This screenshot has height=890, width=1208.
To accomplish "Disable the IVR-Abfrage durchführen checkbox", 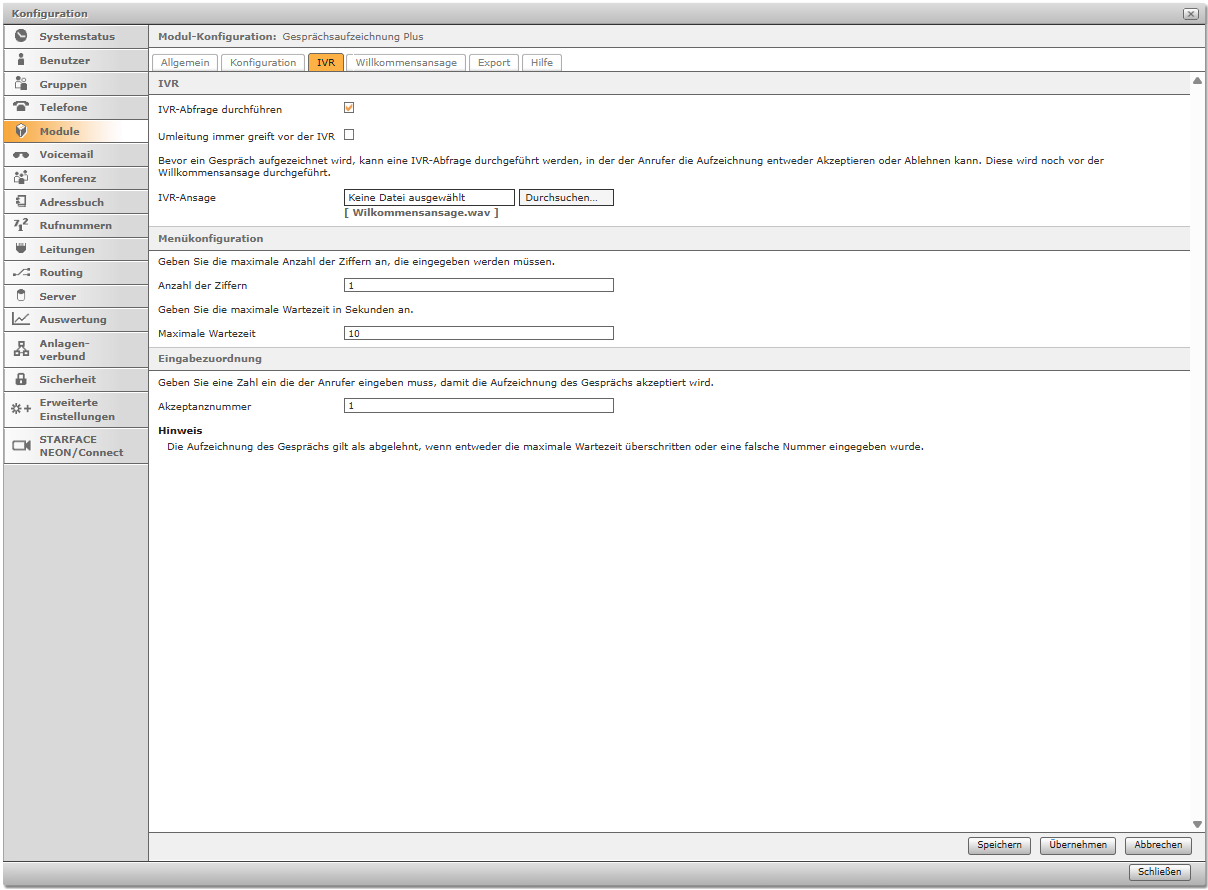I will click(349, 108).
